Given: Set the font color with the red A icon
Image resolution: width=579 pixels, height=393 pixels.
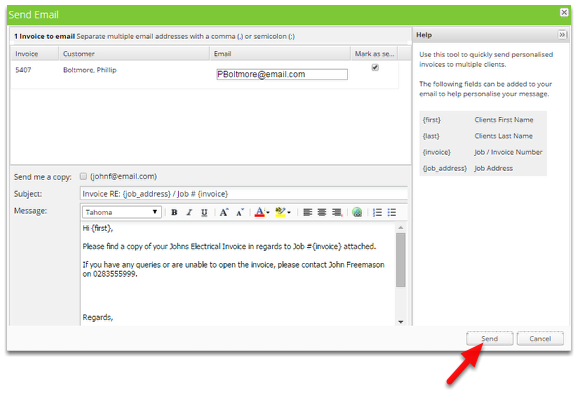Looking at the screenshot, I should (260, 212).
